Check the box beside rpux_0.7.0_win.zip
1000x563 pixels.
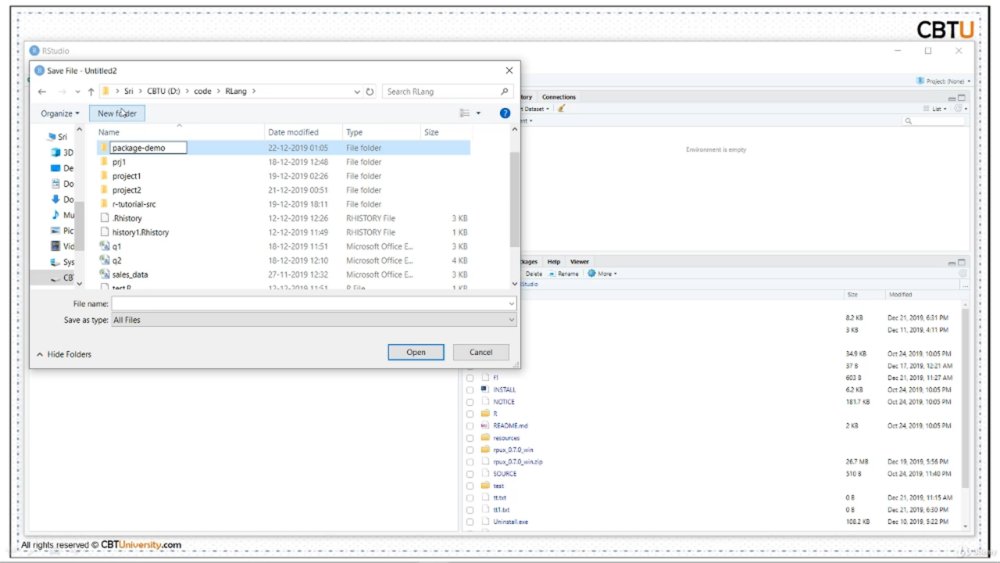[x=470, y=462]
